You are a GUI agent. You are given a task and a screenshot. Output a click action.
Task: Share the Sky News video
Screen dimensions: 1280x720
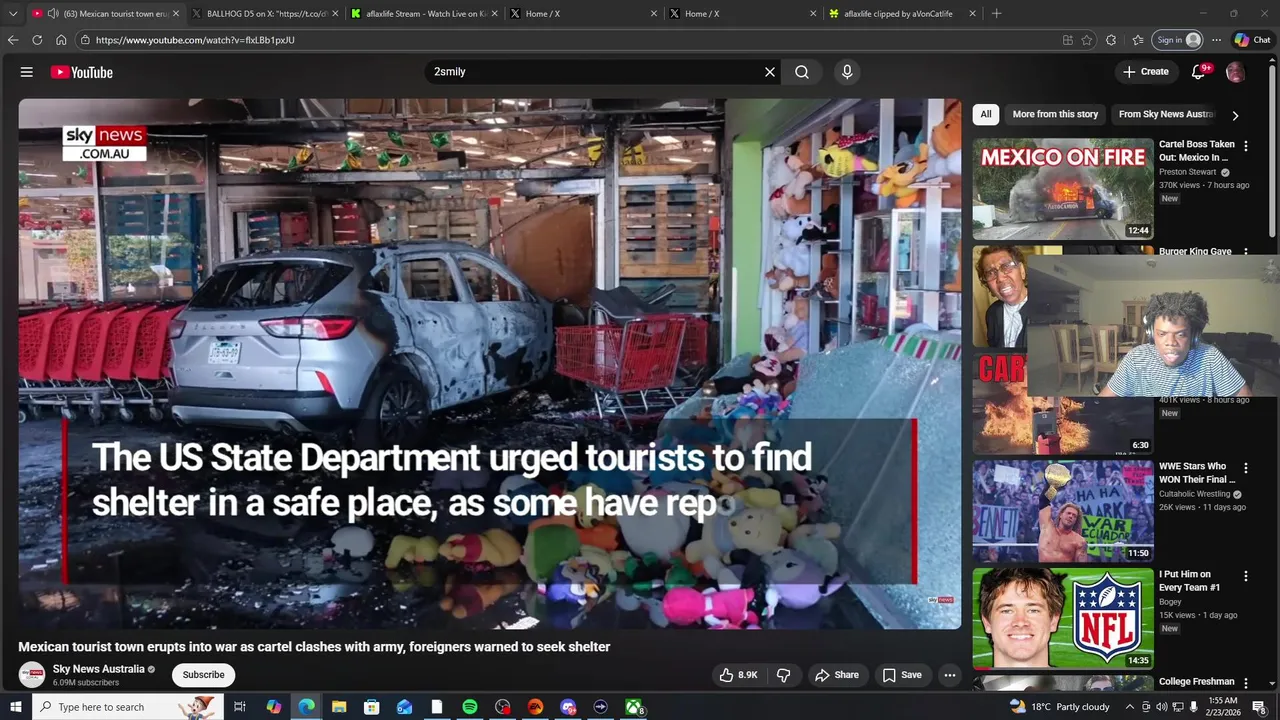coord(836,675)
